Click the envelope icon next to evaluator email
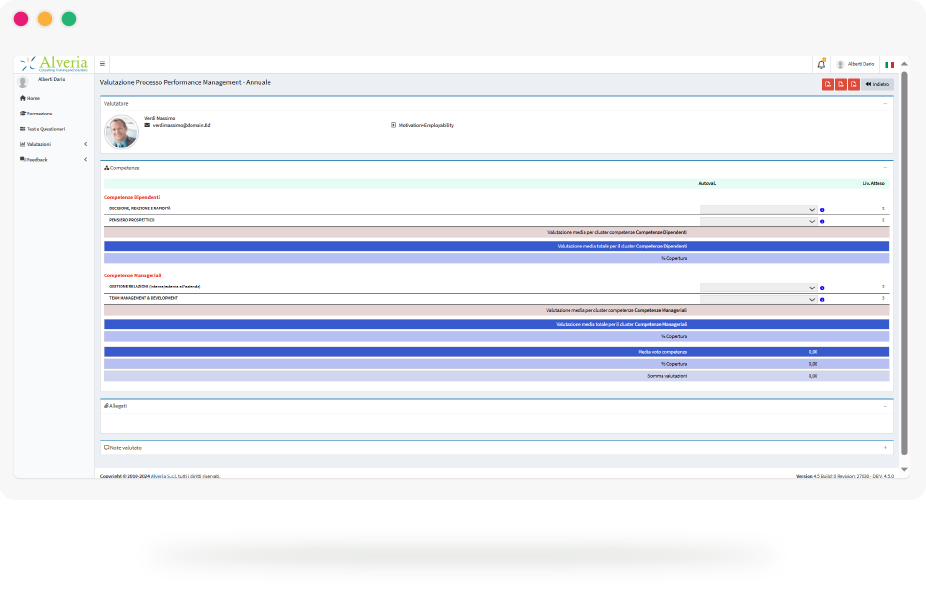The image size is (926, 599). point(147,125)
